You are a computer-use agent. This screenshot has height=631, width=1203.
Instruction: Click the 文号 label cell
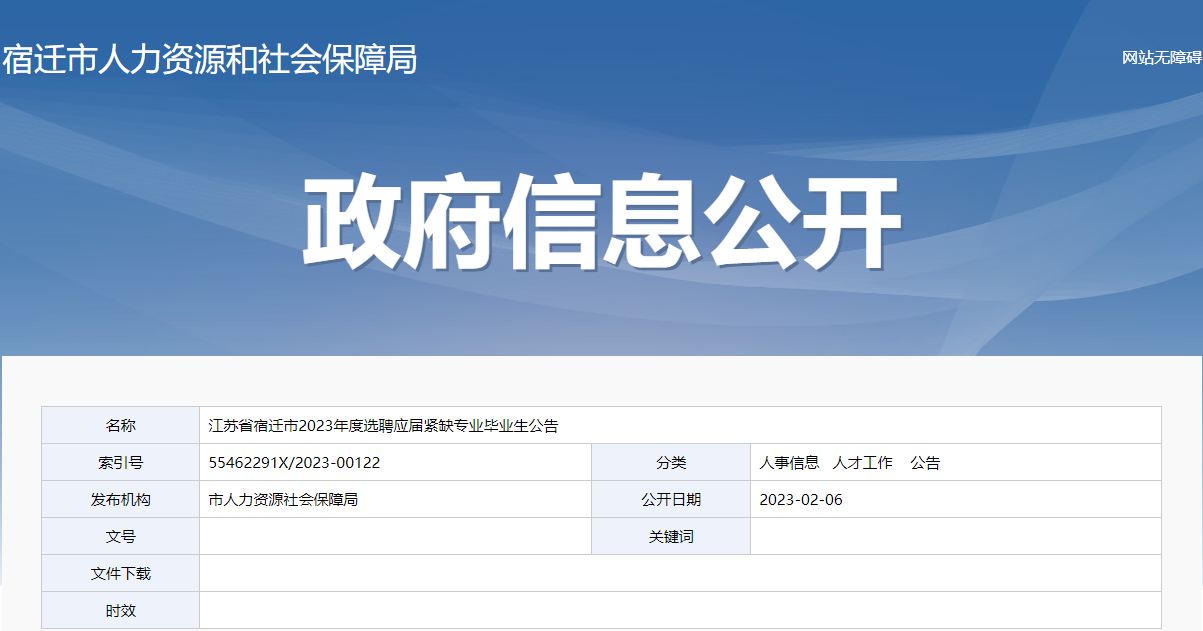(121, 537)
